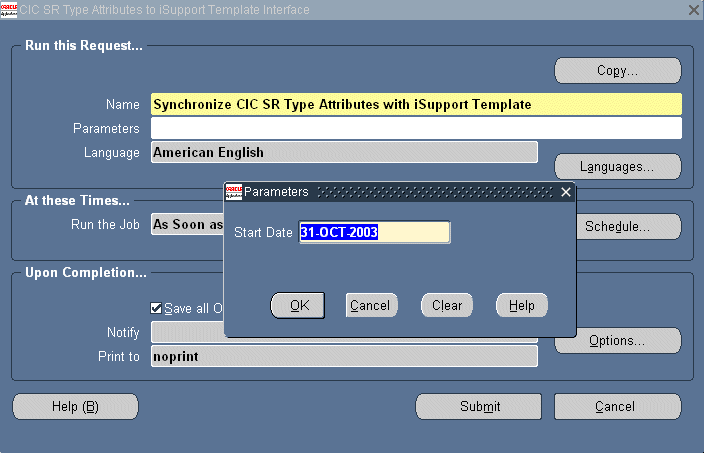This screenshot has width=704, height=453.
Task: Click the Run the Job field
Action: [187, 224]
